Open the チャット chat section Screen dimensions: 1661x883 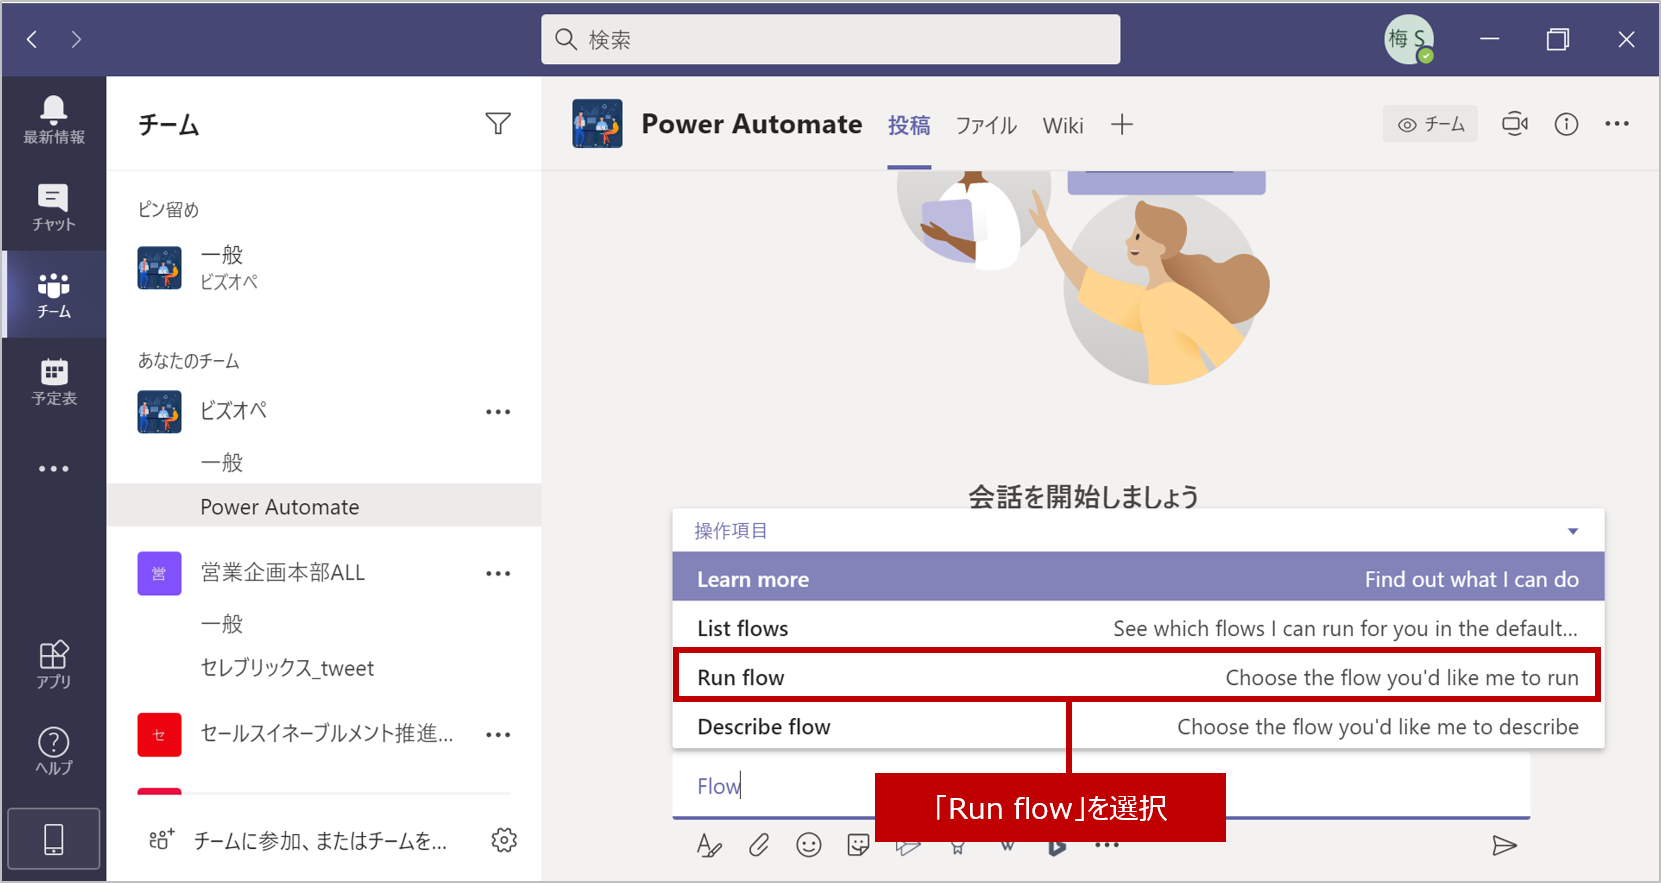coord(54,207)
